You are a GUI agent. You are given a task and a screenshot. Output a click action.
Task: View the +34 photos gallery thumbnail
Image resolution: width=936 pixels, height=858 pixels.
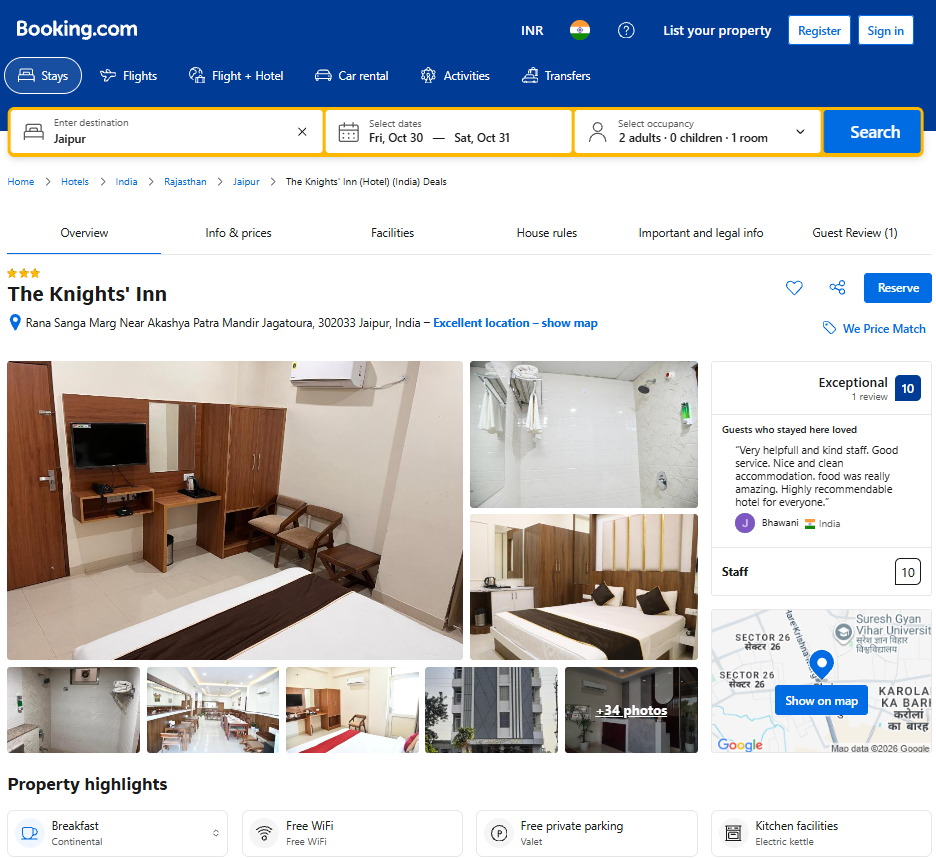pyautogui.click(x=631, y=710)
